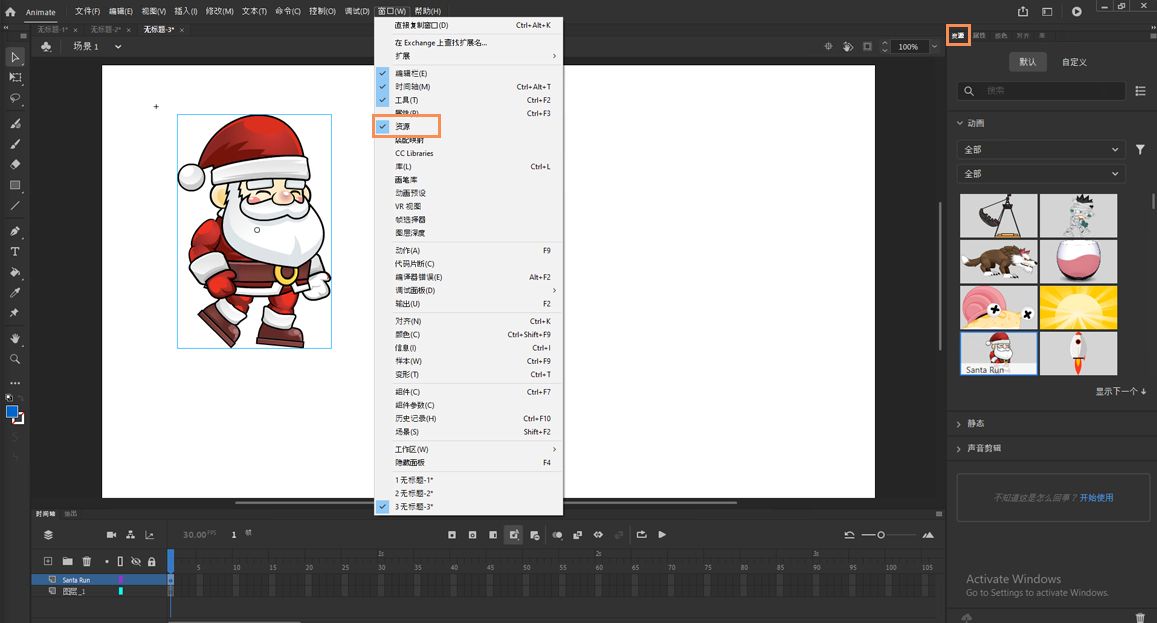Click the New Folder icon in timeline
Screen dimensions: 1157x623
coord(67,561)
